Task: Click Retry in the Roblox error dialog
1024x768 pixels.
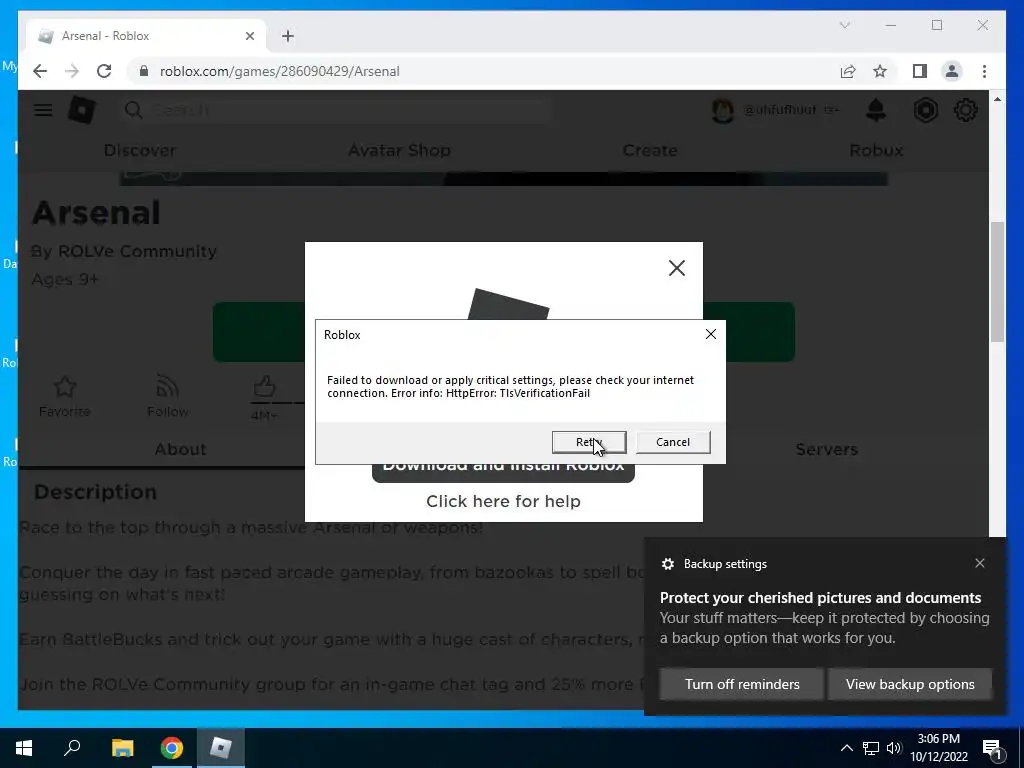Action: point(589,442)
